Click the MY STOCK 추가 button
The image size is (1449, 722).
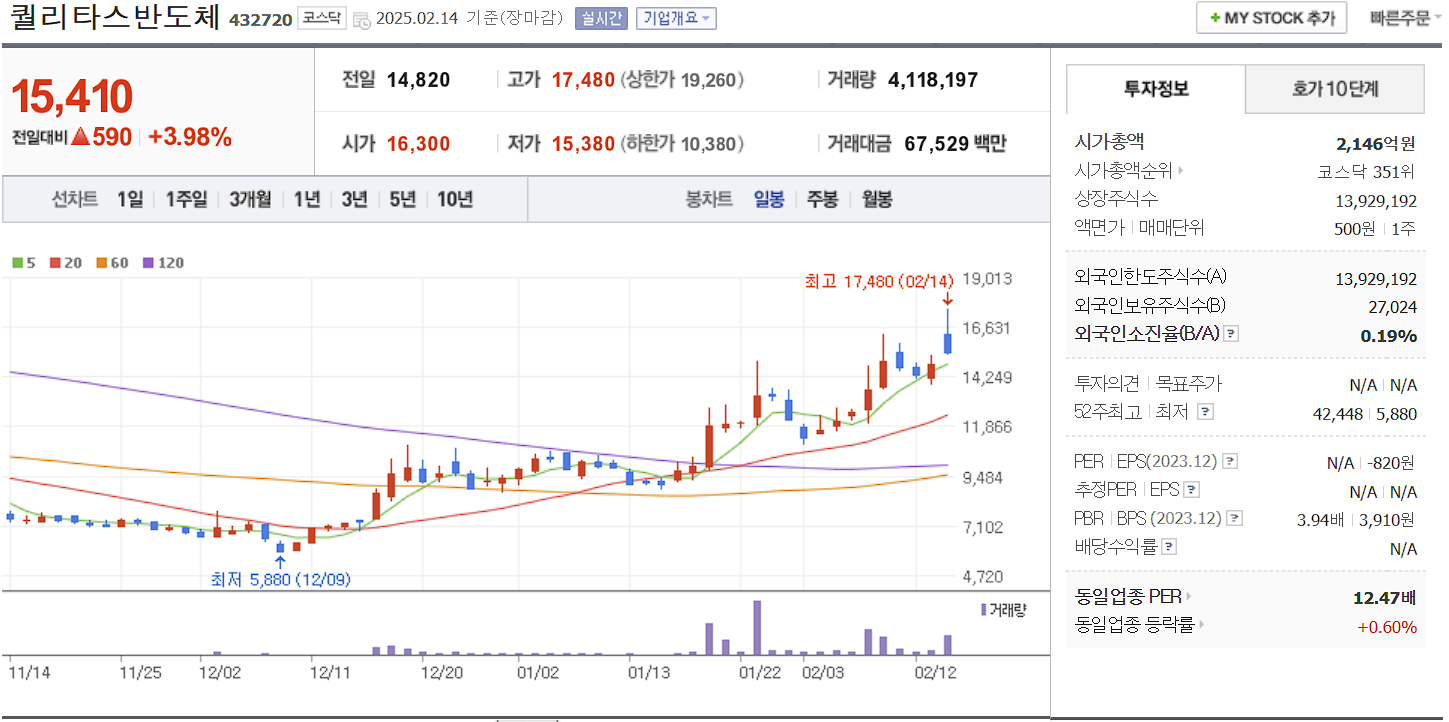pos(1271,17)
